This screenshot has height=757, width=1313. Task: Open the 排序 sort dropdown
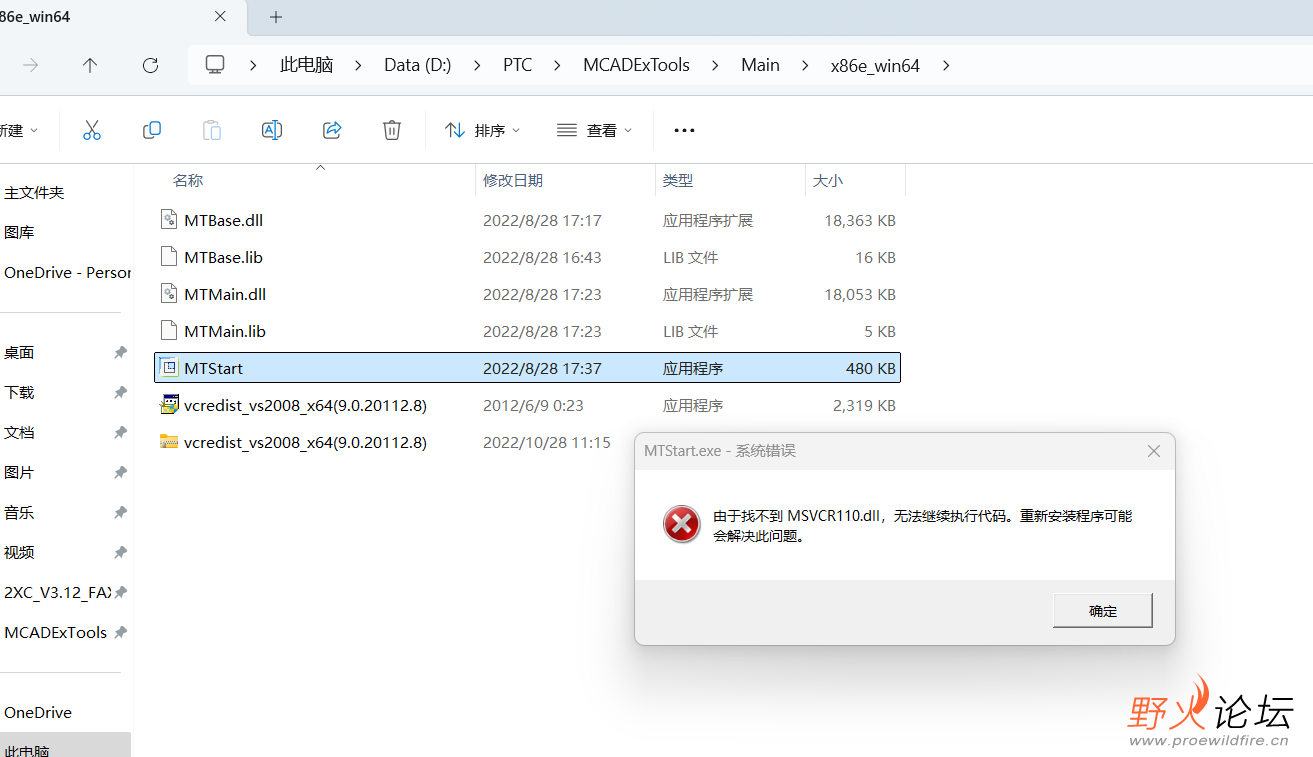click(483, 130)
